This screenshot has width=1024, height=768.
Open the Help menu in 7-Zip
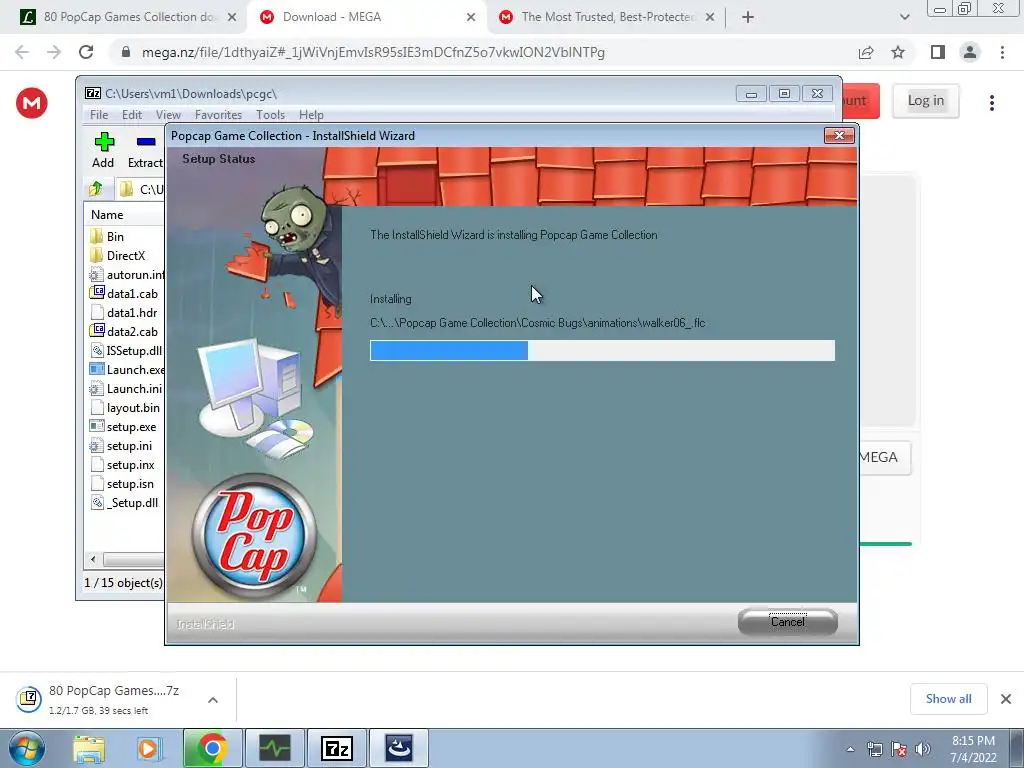click(x=312, y=114)
